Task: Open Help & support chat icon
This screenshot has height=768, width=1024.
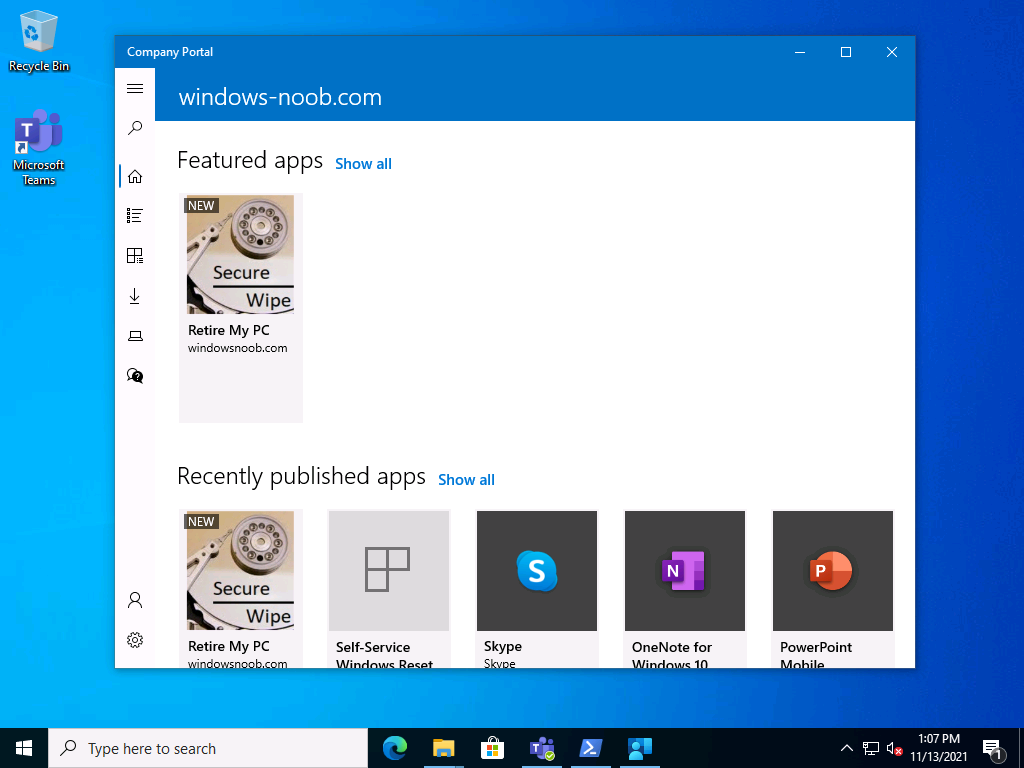Action: pyautogui.click(x=135, y=376)
